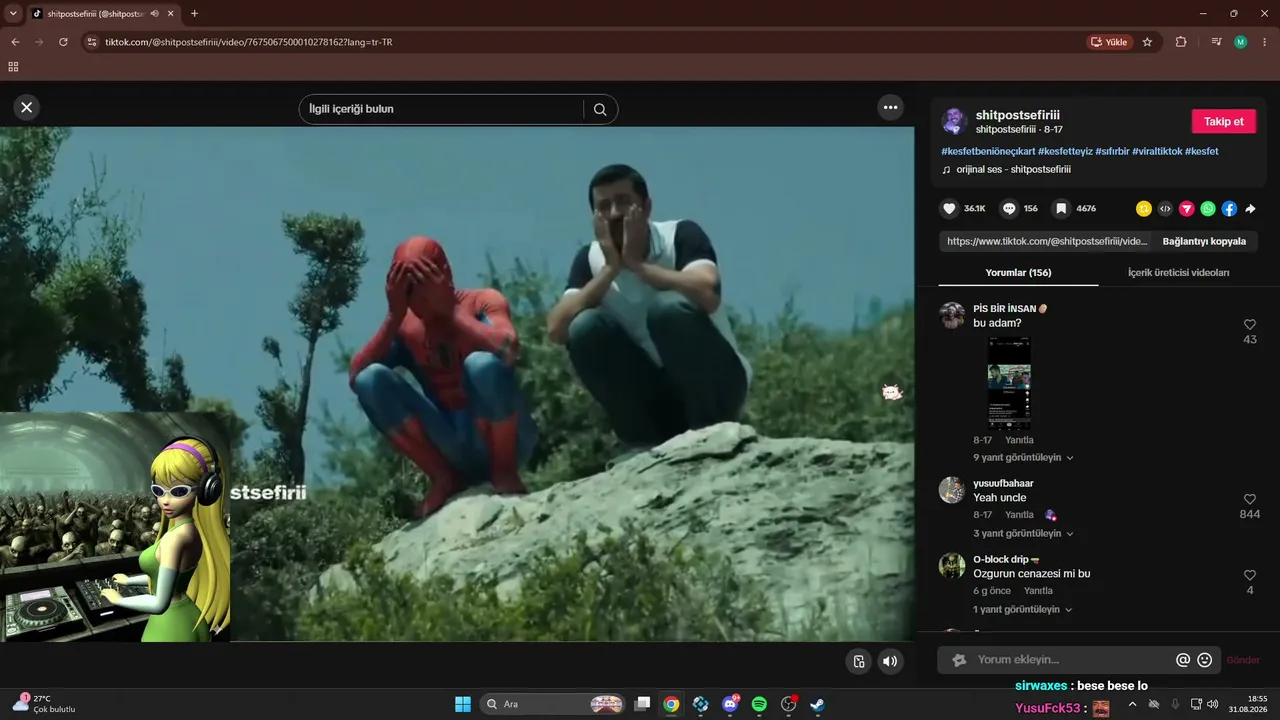Screen dimensions: 1280x720
Task: Expand 9 replies under 'bu adam?' comment
Action: coord(1024,458)
